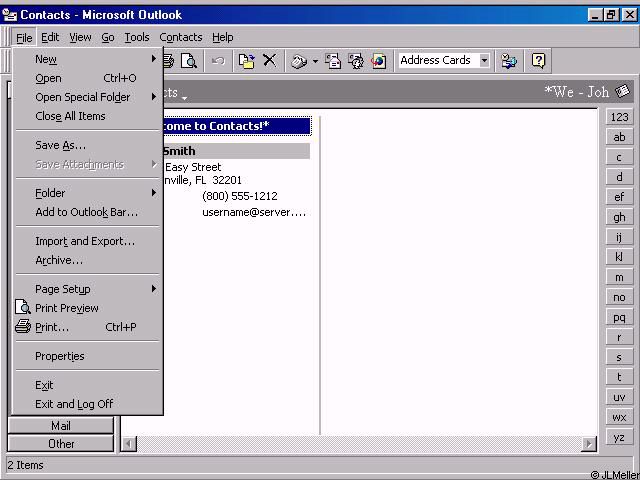Open the Help menu
The width and height of the screenshot is (640, 480).
[222, 38]
